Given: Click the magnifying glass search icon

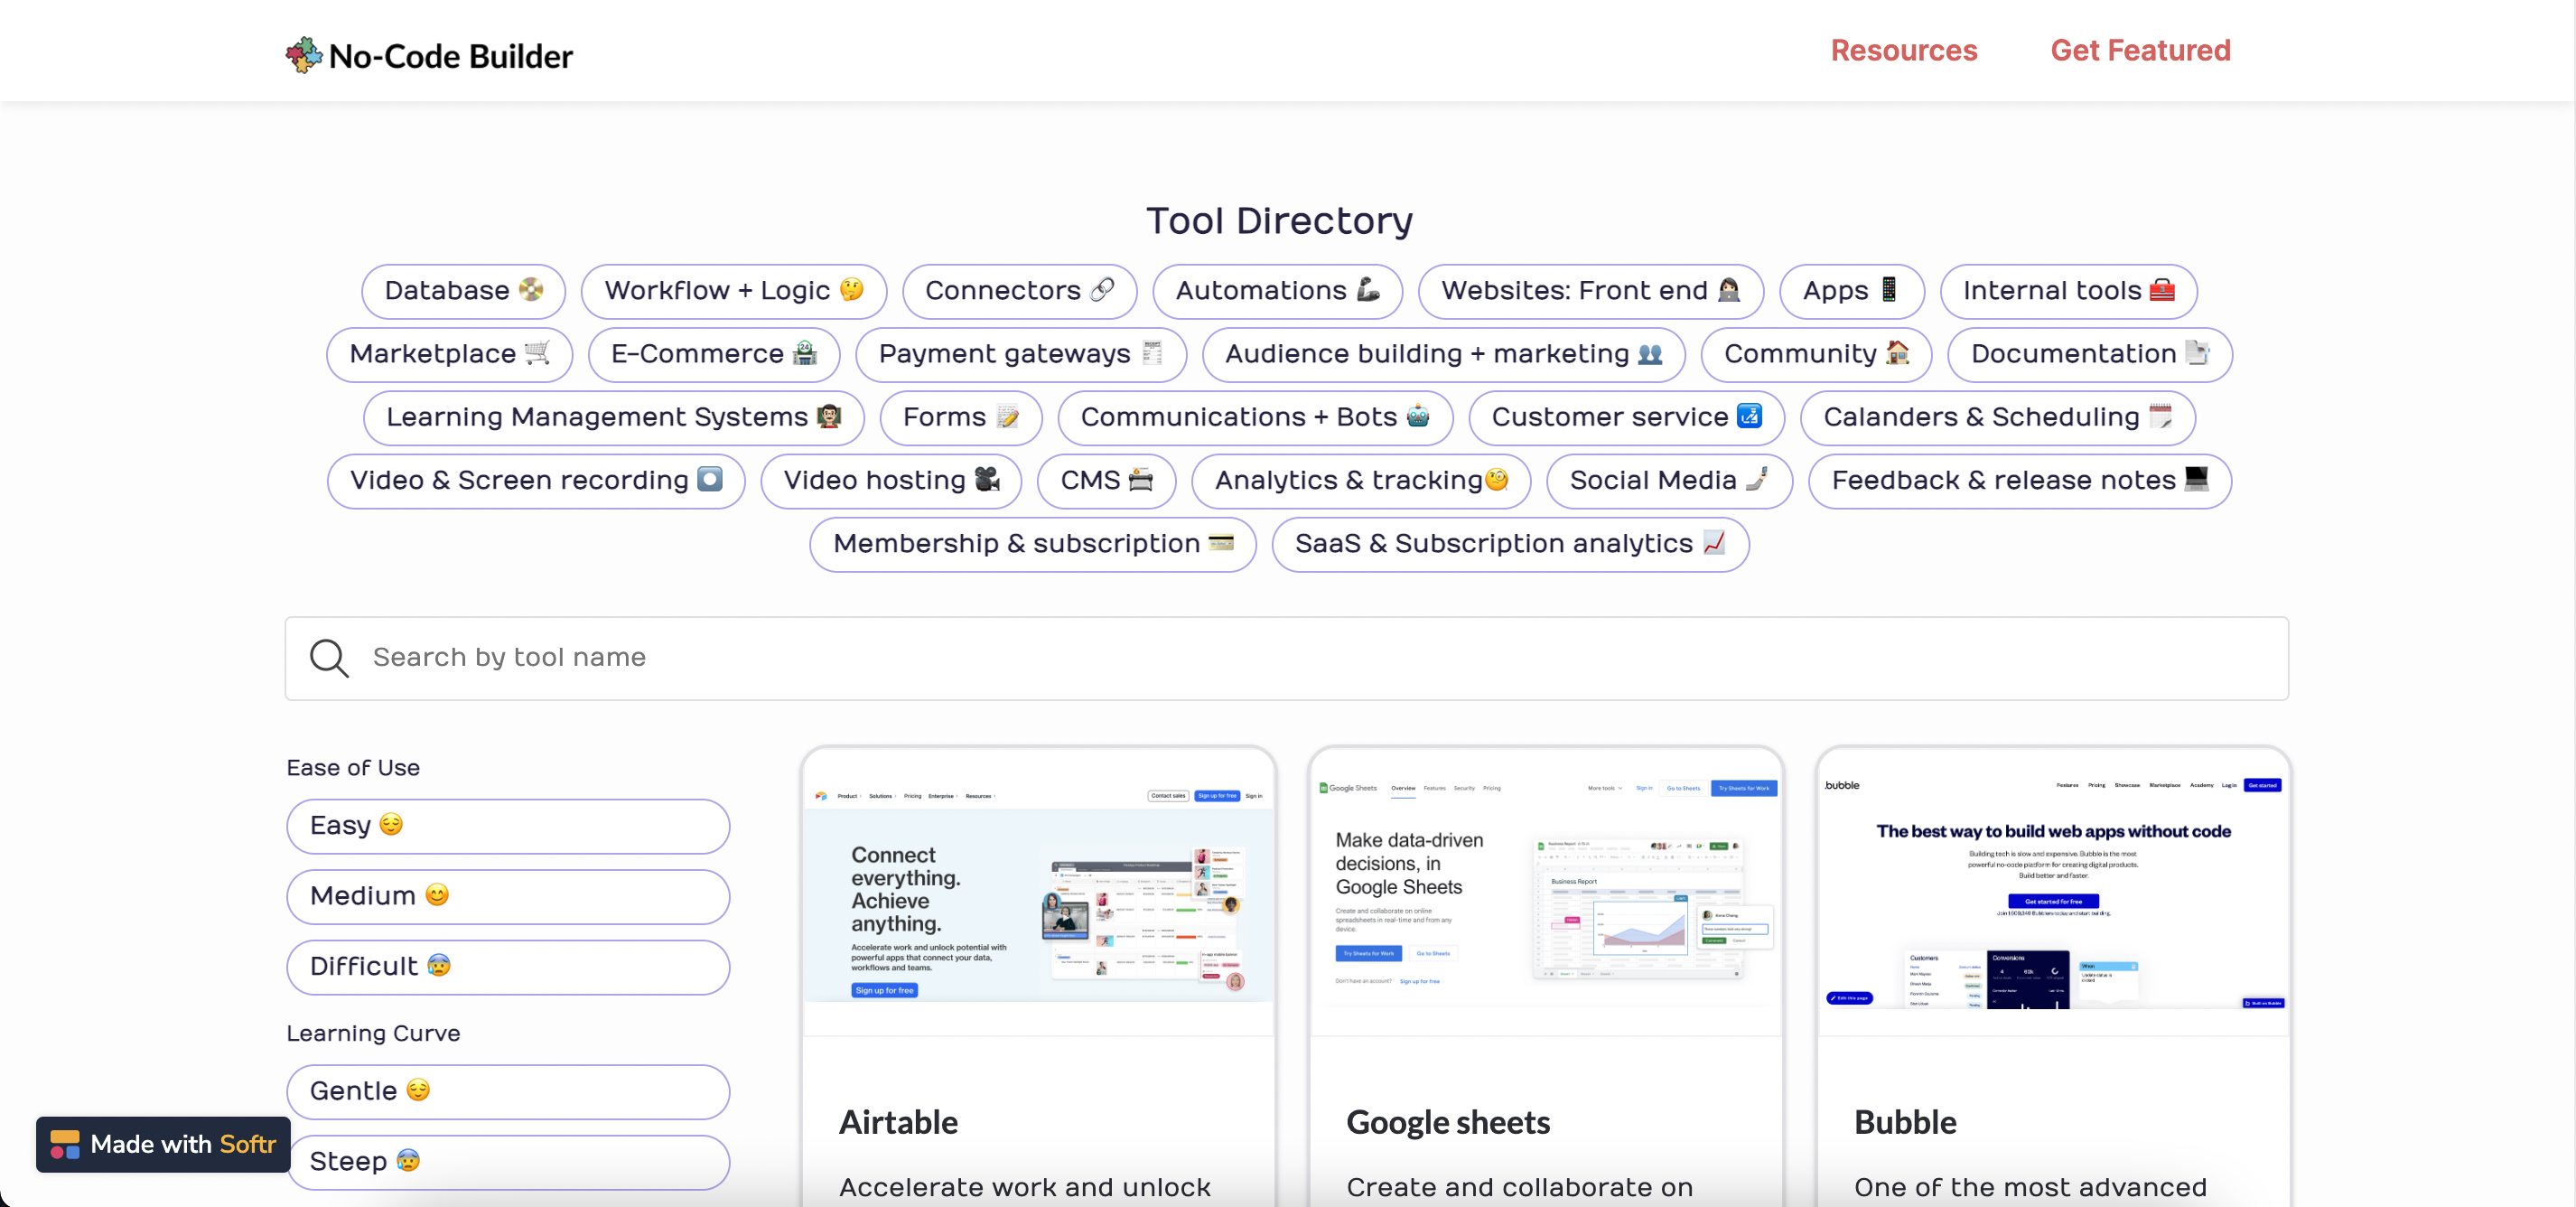Looking at the screenshot, I should [329, 658].
